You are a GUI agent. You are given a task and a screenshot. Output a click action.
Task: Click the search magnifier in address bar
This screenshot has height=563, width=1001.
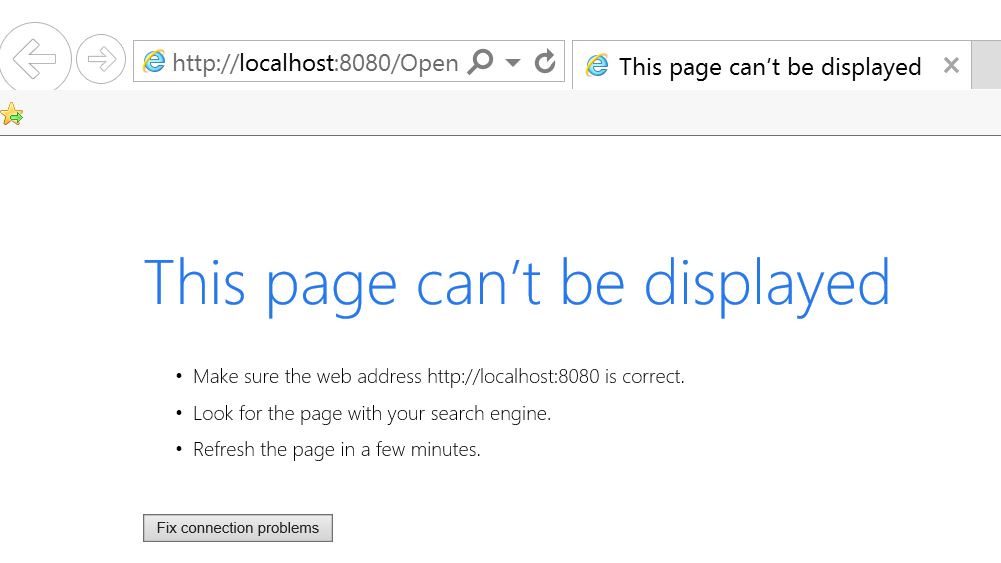click(x=481, y=62)
